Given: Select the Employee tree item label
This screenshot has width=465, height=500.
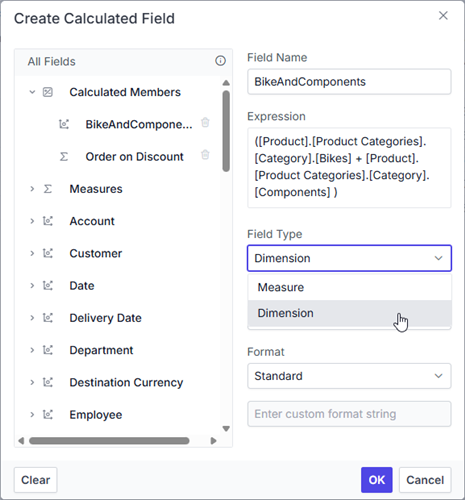Looking at the screenshot, I should pyautogui.click(x=96, y=415).
